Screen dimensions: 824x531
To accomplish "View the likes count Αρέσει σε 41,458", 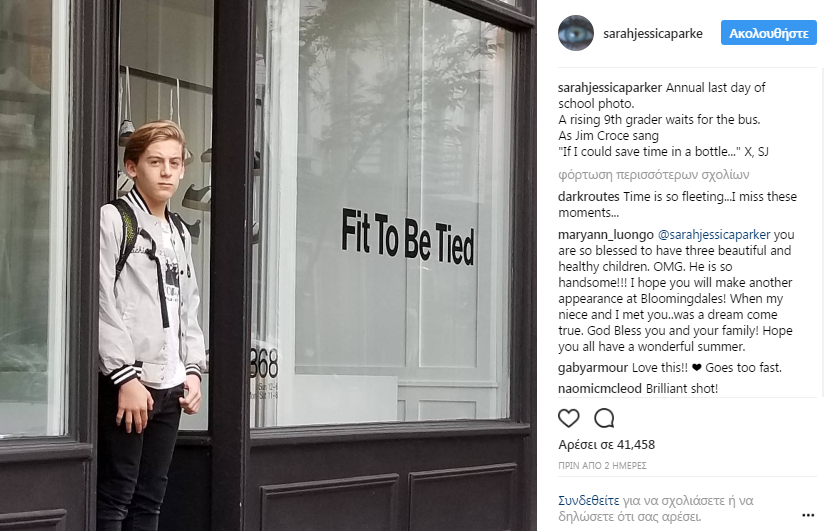I will click(606, 445).
